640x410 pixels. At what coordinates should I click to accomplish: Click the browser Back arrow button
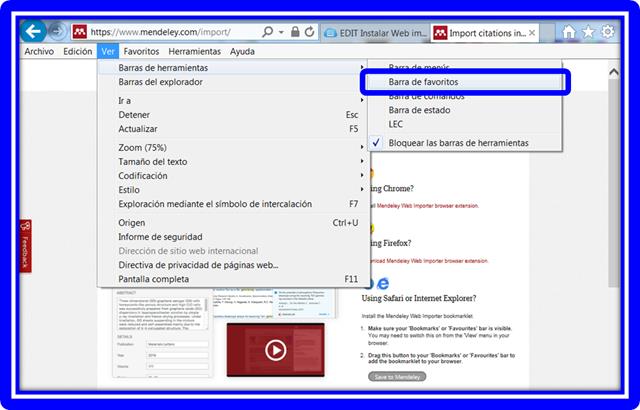tap(33, 31)
